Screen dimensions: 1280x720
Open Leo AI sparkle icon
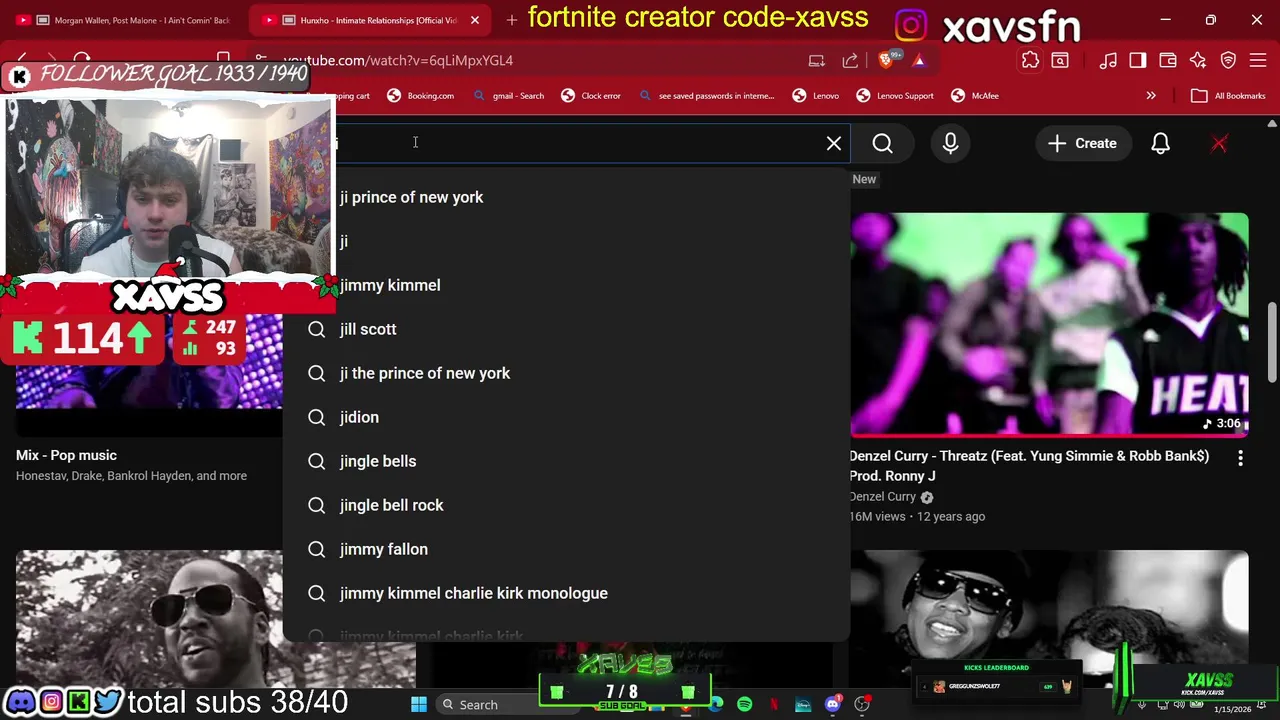tap(1198, 60)
